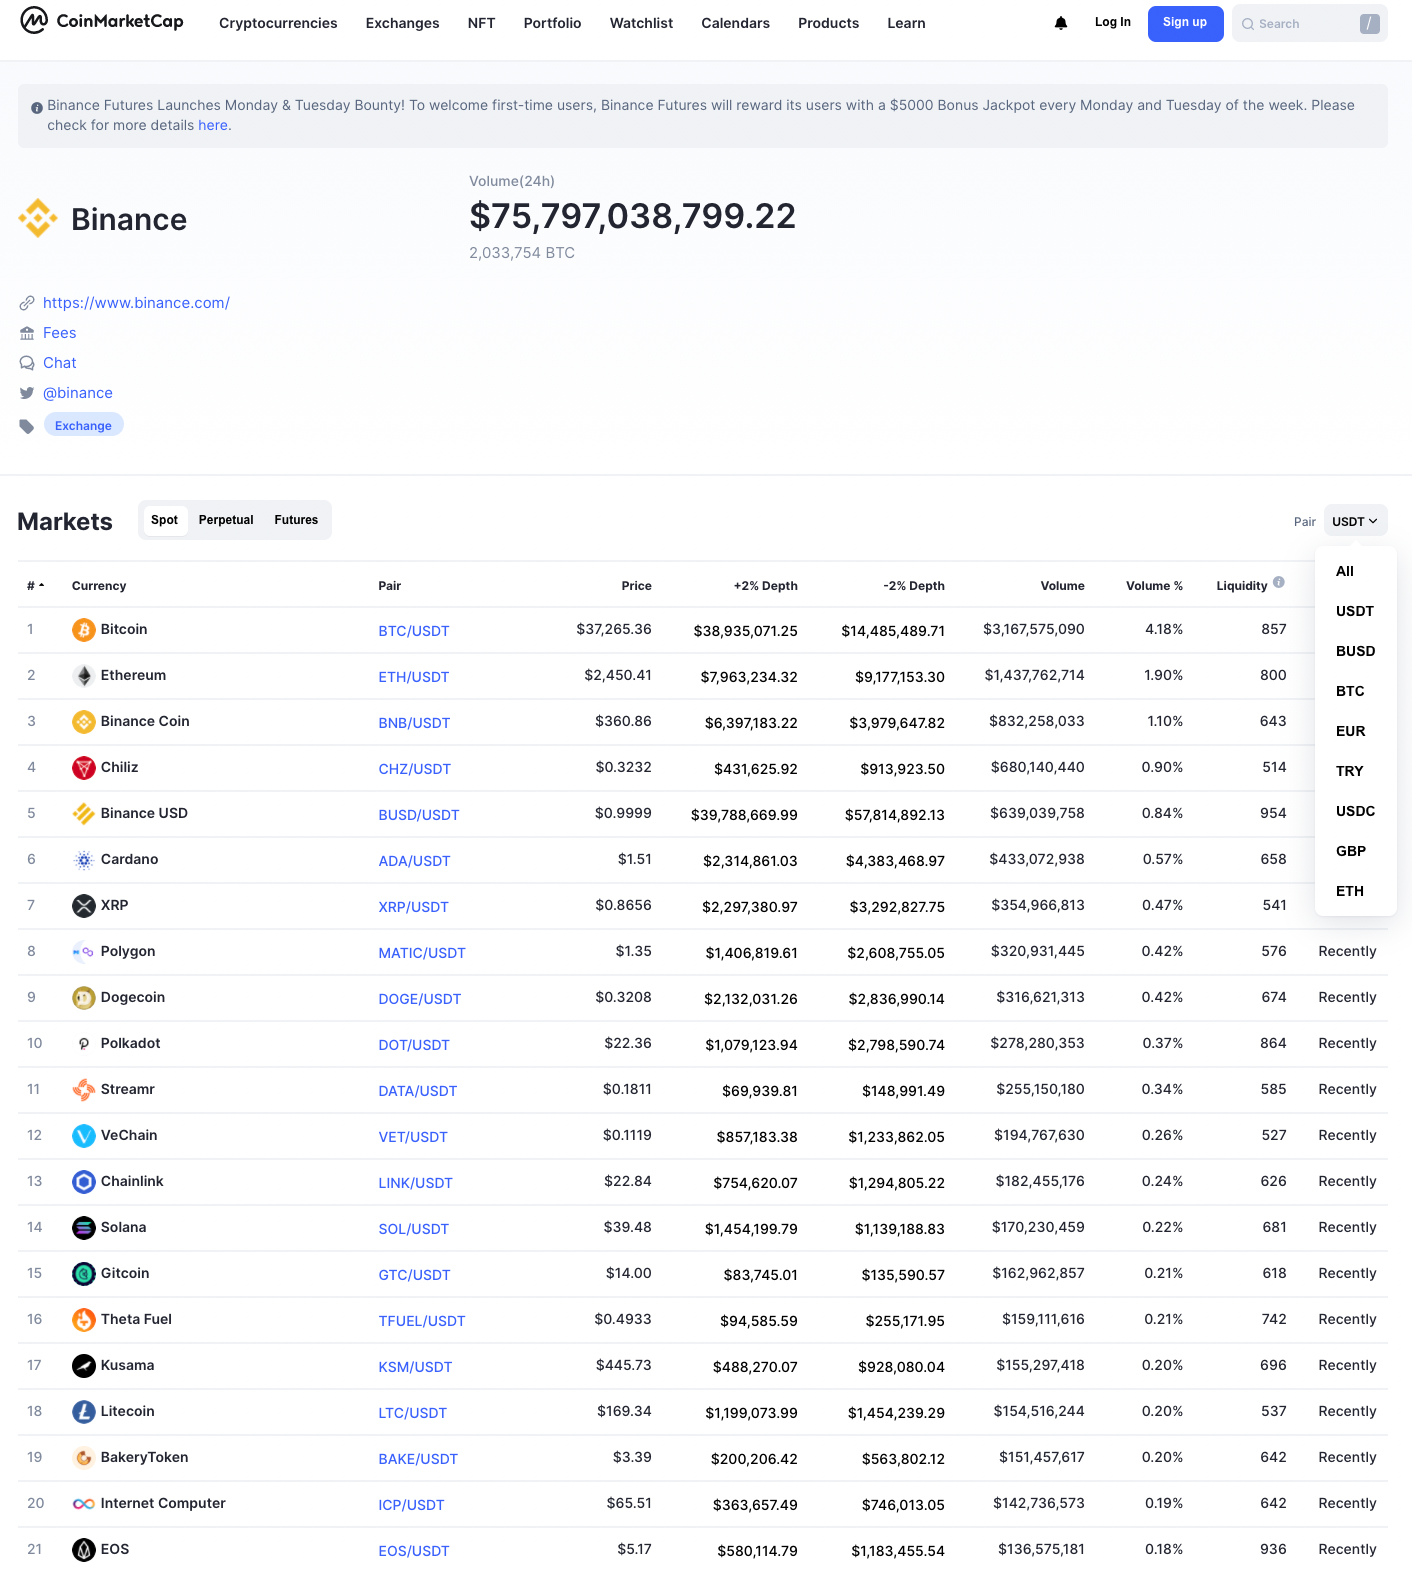Open the Calendars menu
This screenshot has width=1412, height=1570.
[x=735, y=23]
